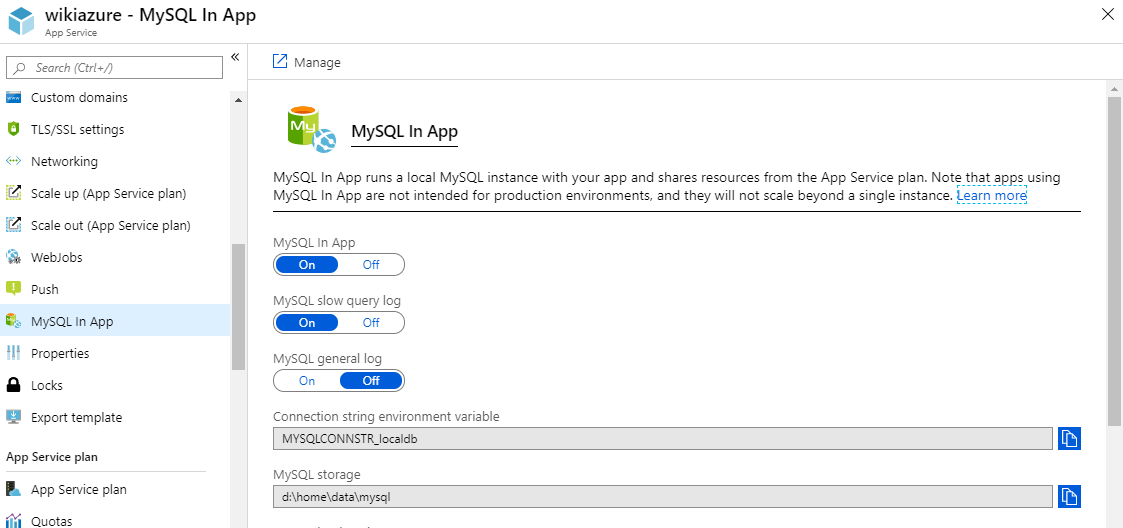Click the search magnifier icon

click(20, 68)
